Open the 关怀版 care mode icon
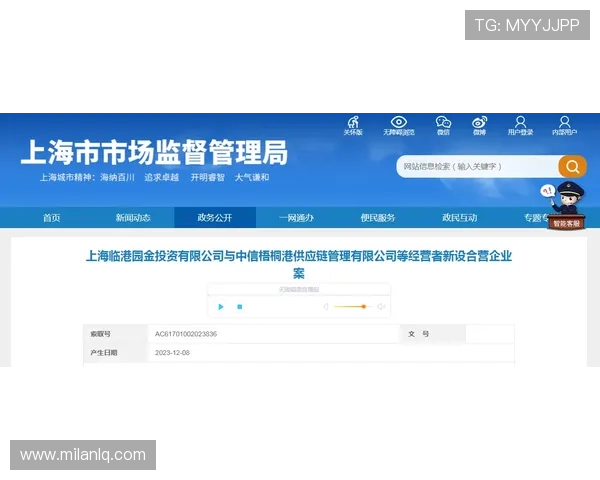Image resolution: width=600 pixels, height=480 pixels. tap(353, 126)
